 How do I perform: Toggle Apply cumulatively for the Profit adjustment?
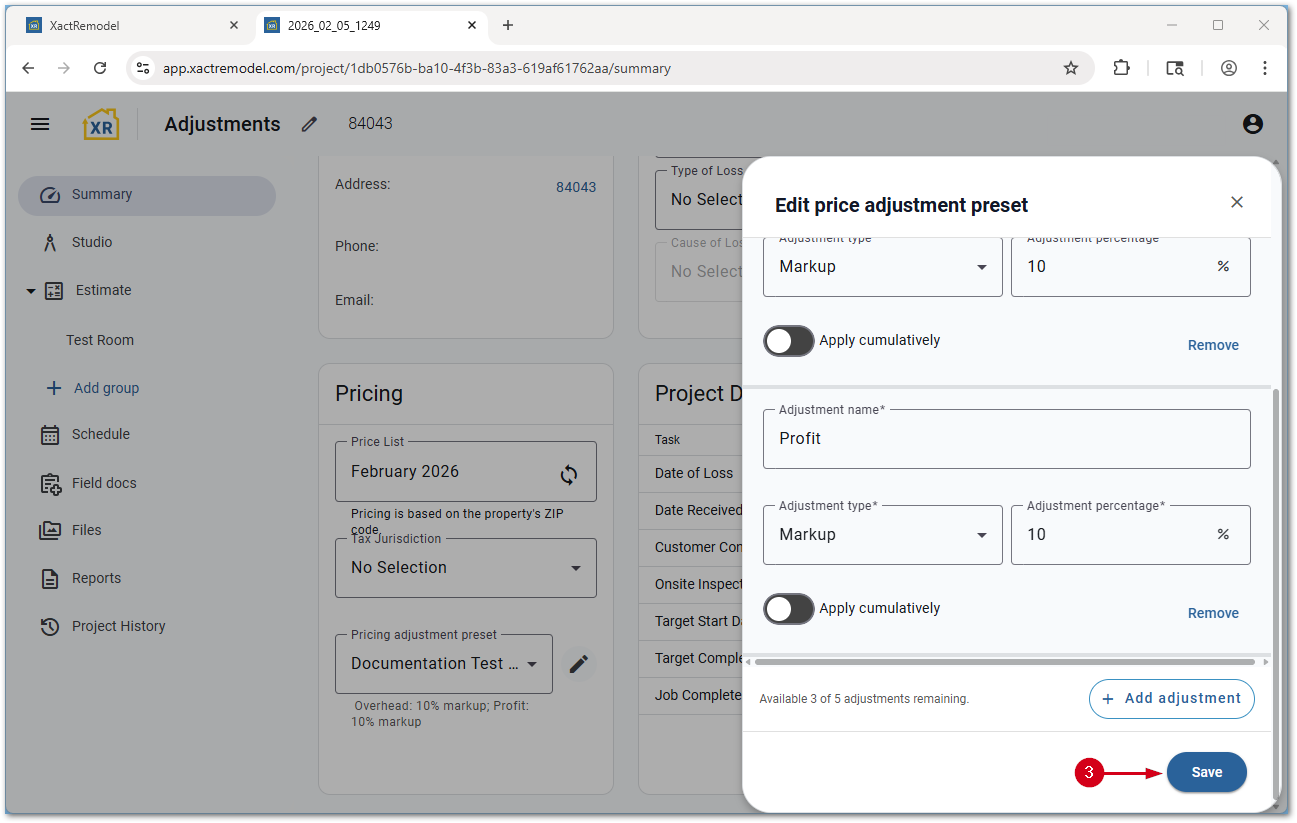[x=789, y=608]
